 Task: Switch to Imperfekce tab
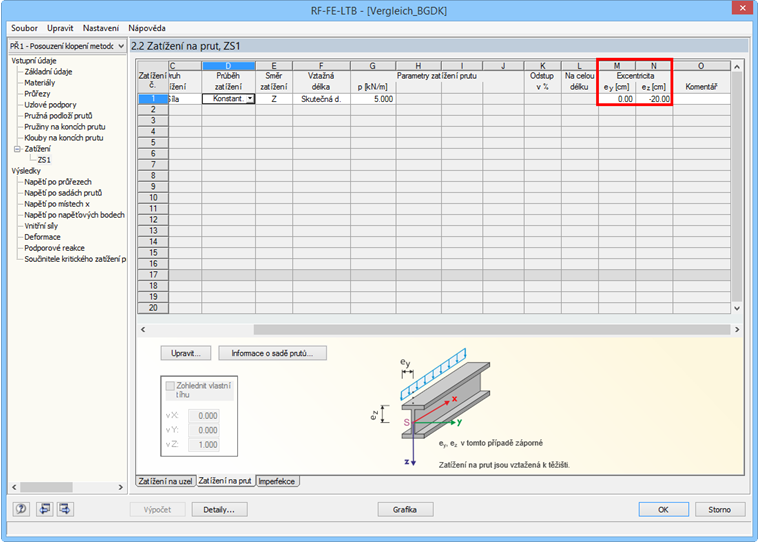[277, 481]
